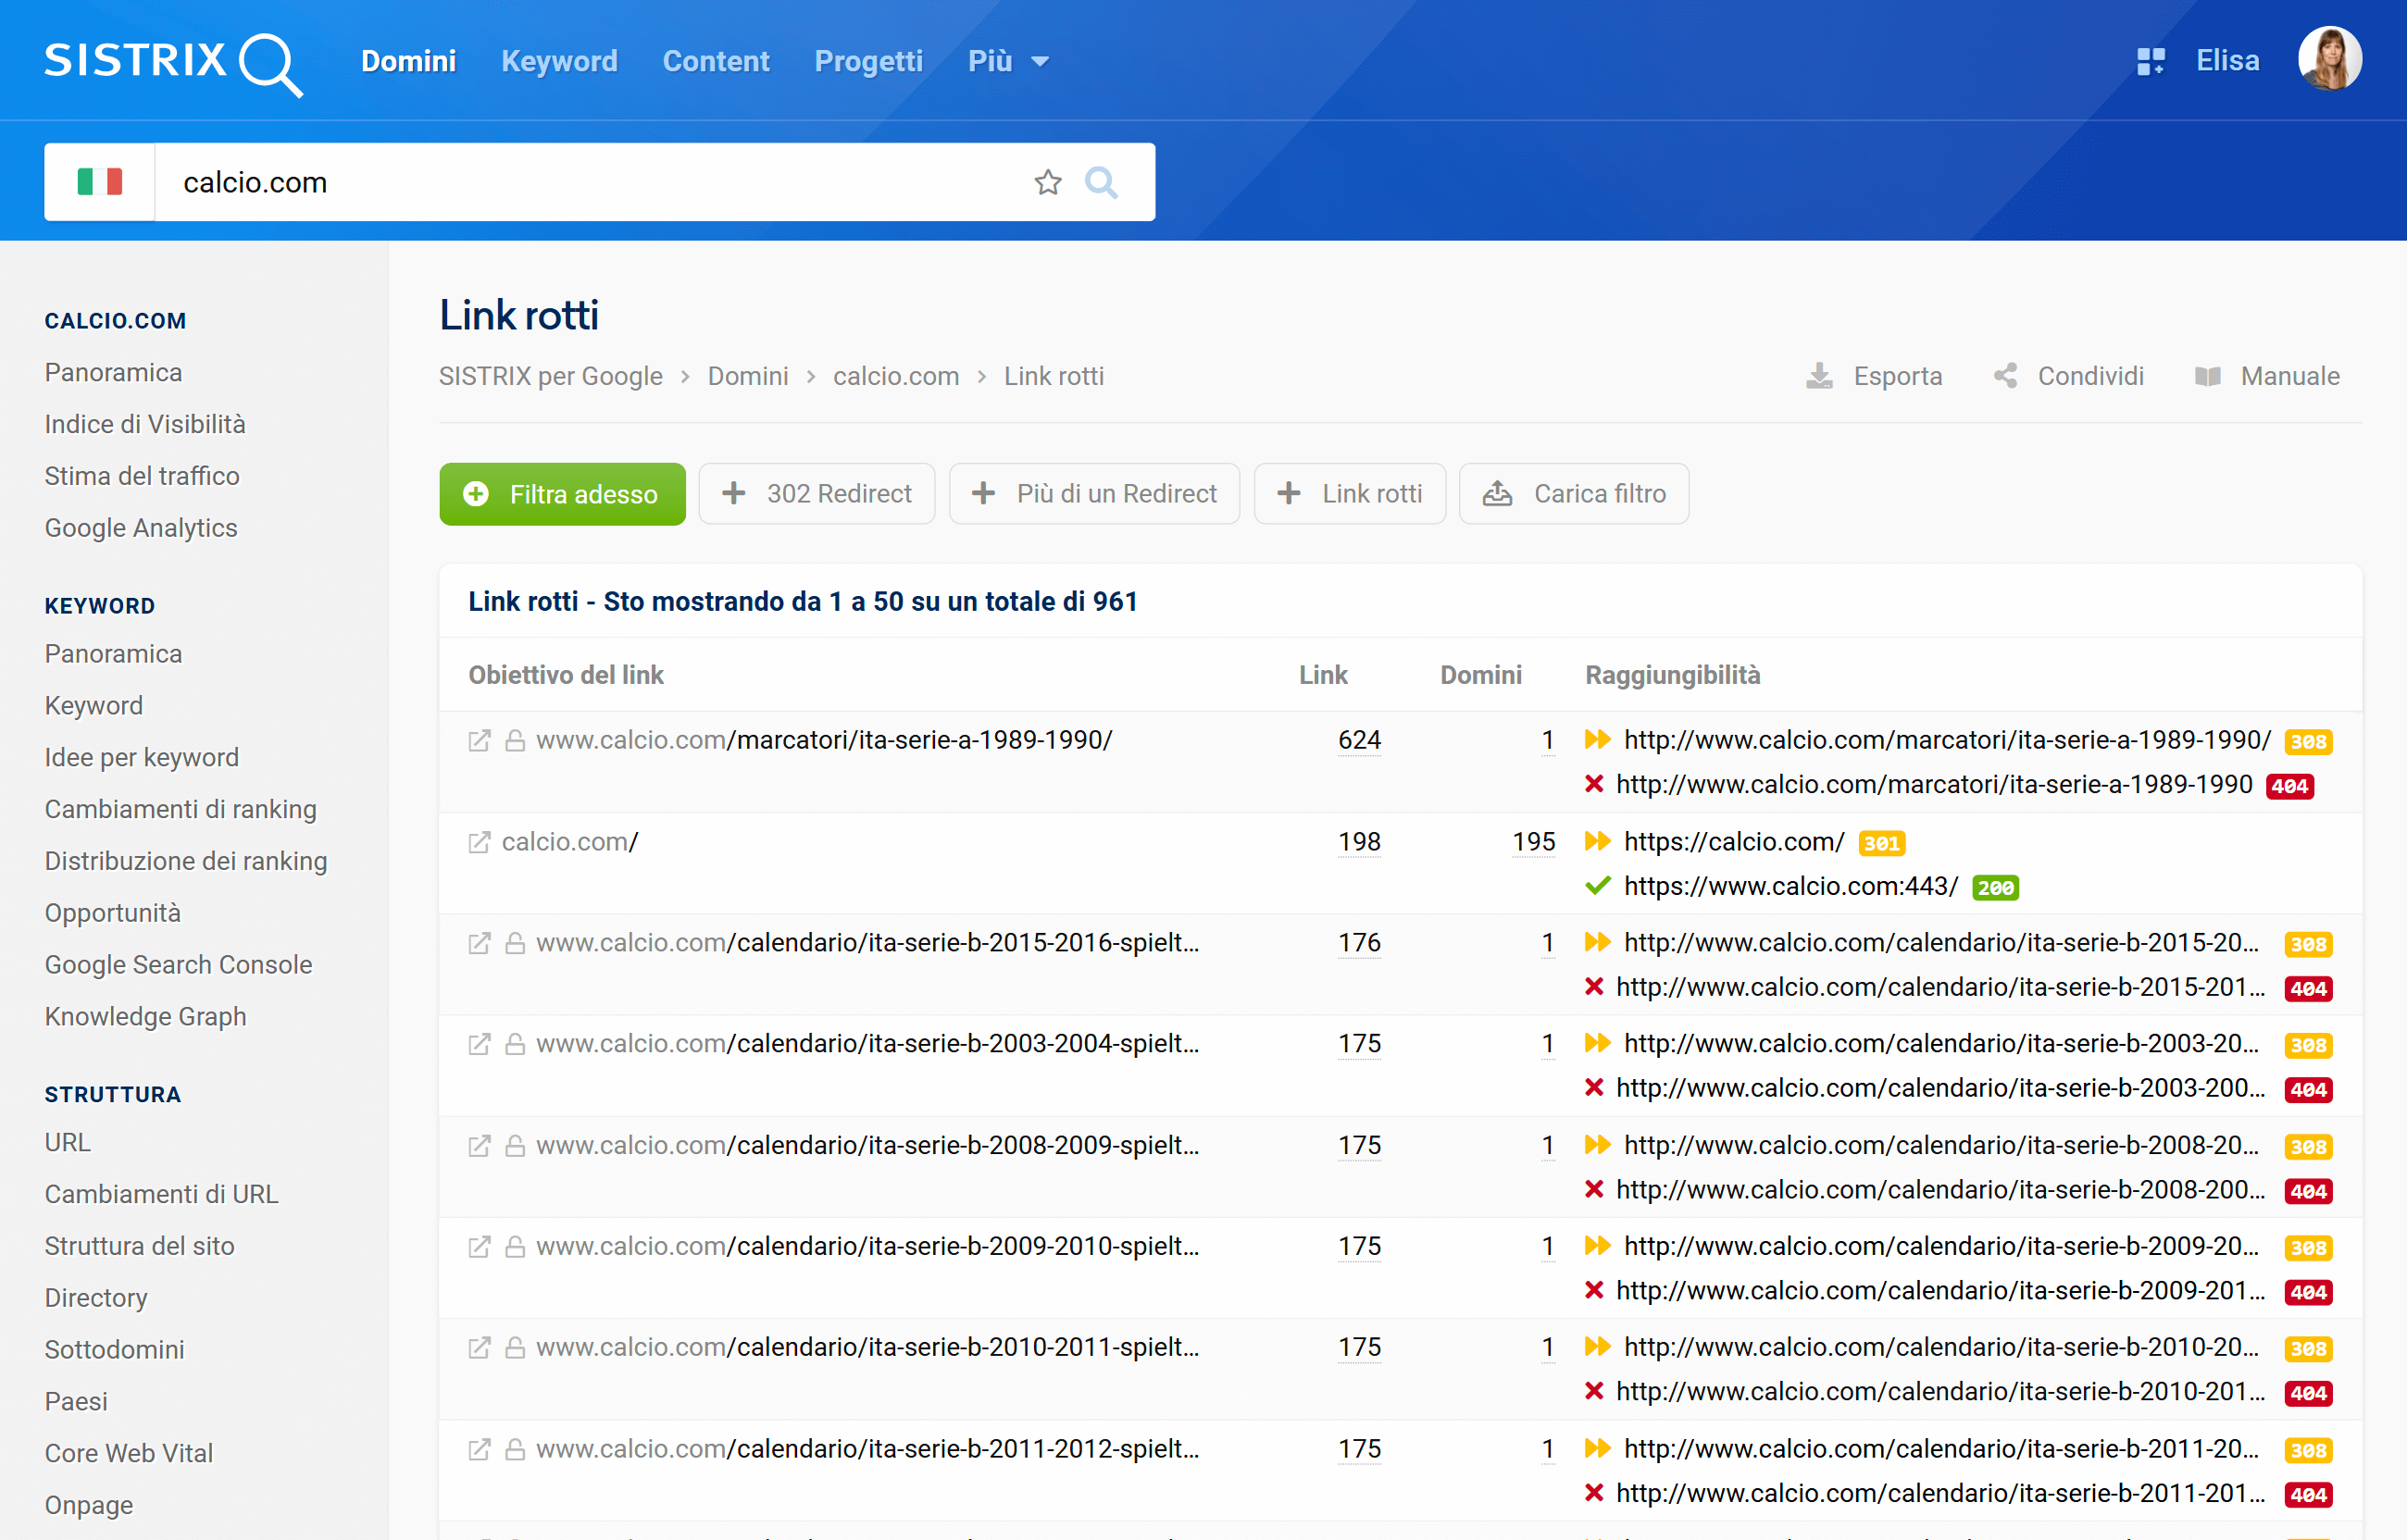Open external link icon for calcio.com/ row
Image resolution: width=2407 pixels, height=1540 pixels.
pyautogui.click(x=479, y=842)
